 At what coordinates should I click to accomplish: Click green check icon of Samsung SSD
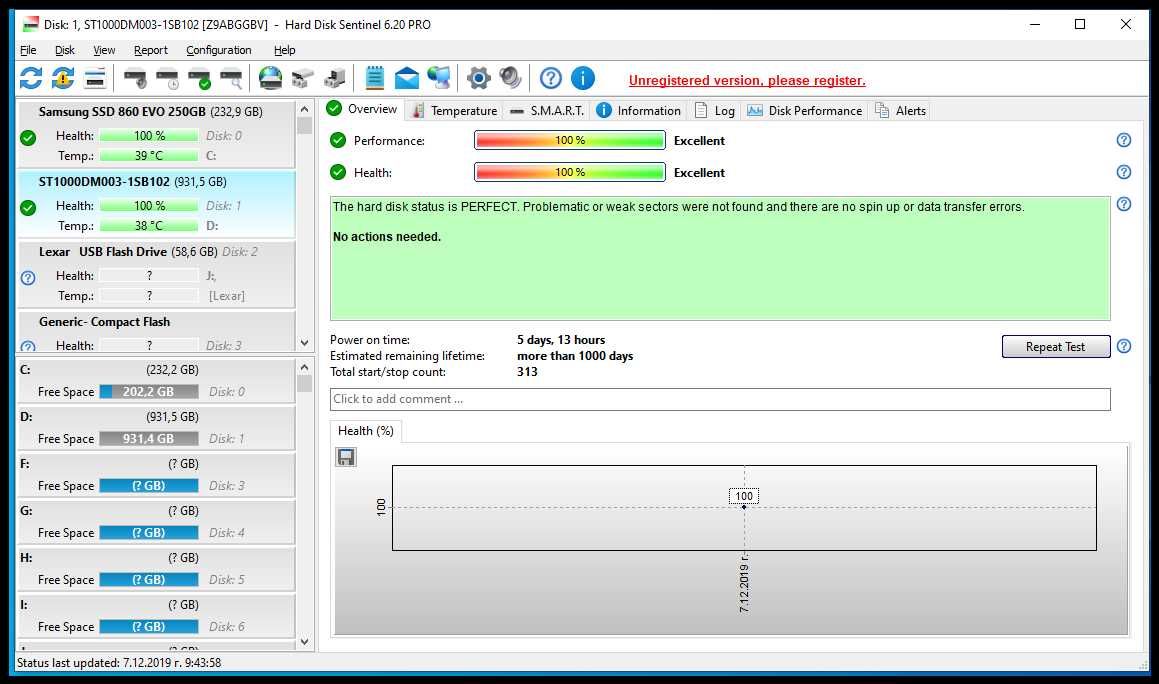point(28,138)
